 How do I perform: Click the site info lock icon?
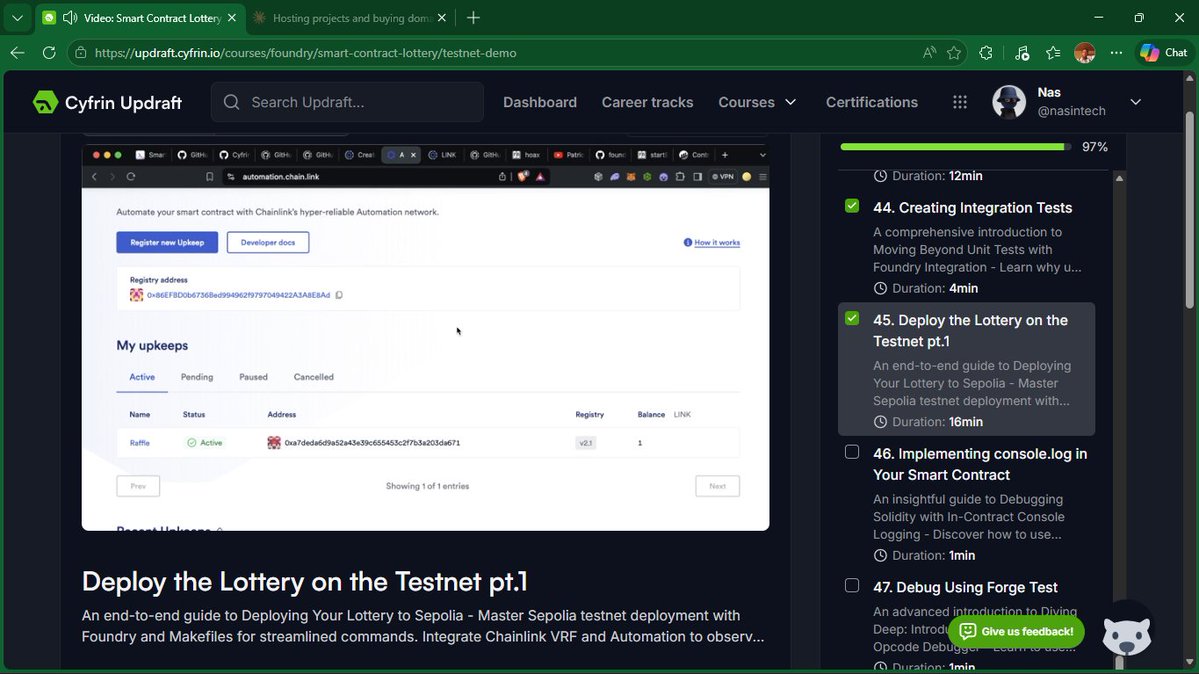point(80,53)
